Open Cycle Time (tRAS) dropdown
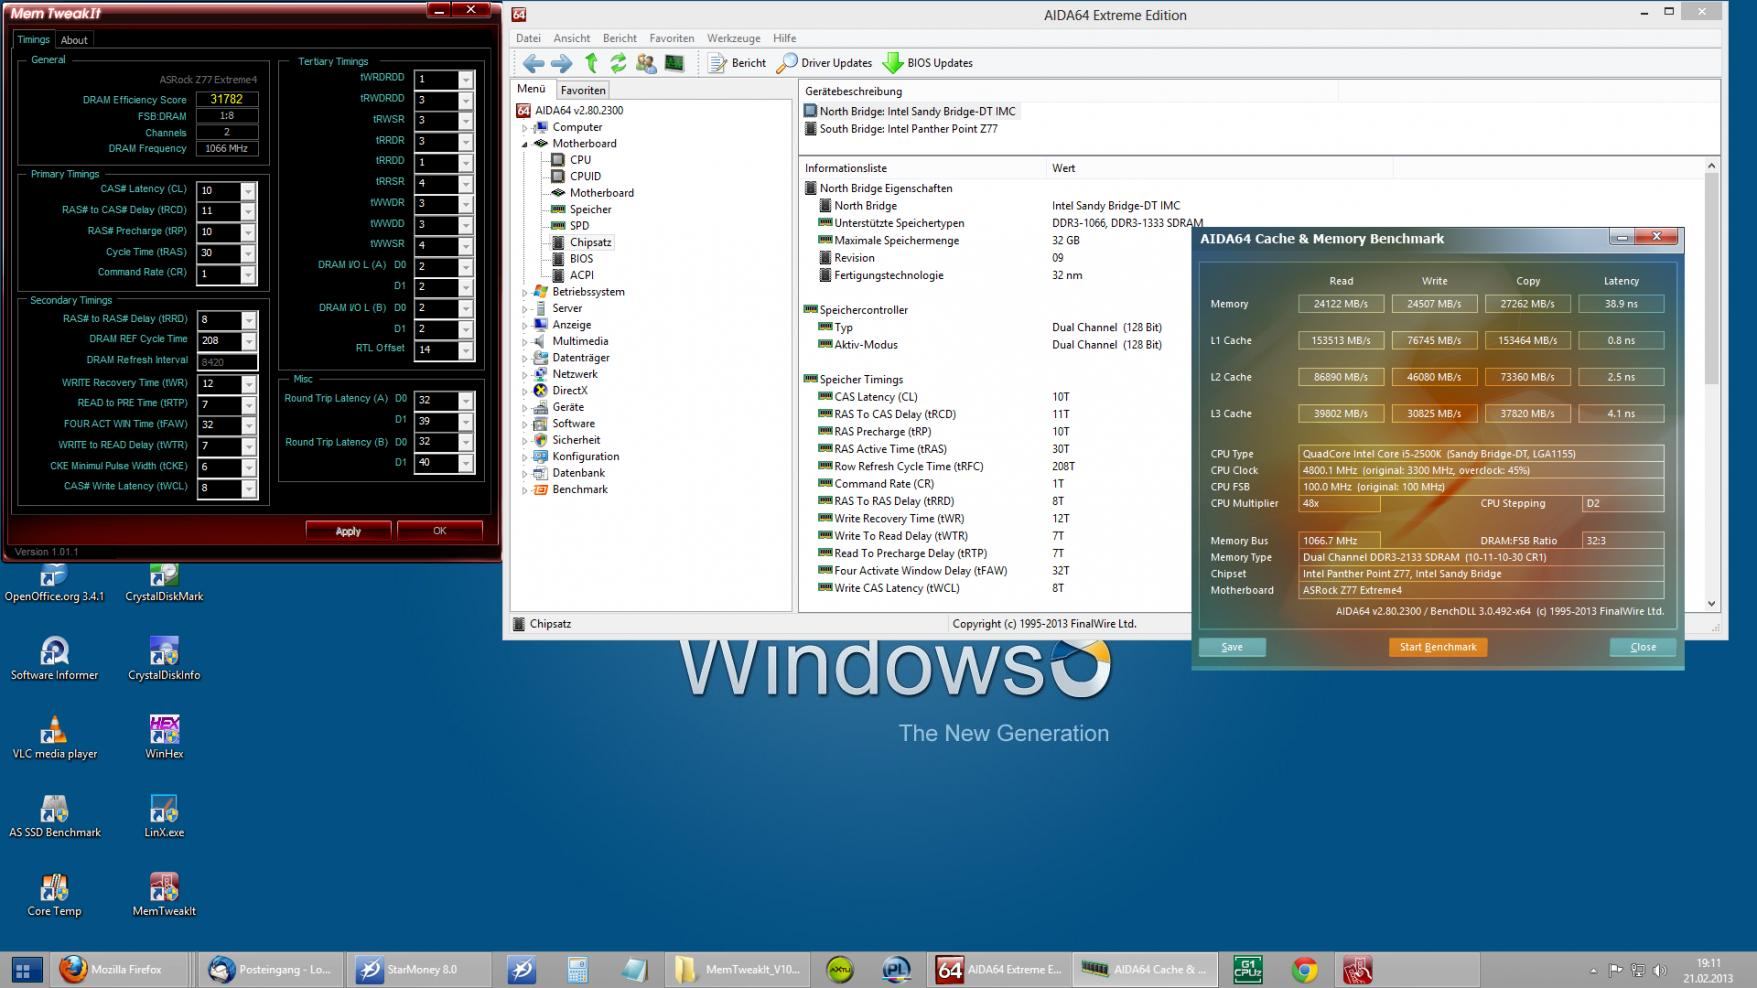Image resolution: width=1757 pixels, height=988 pixels. pyautogui.click(x=247, y=253)
